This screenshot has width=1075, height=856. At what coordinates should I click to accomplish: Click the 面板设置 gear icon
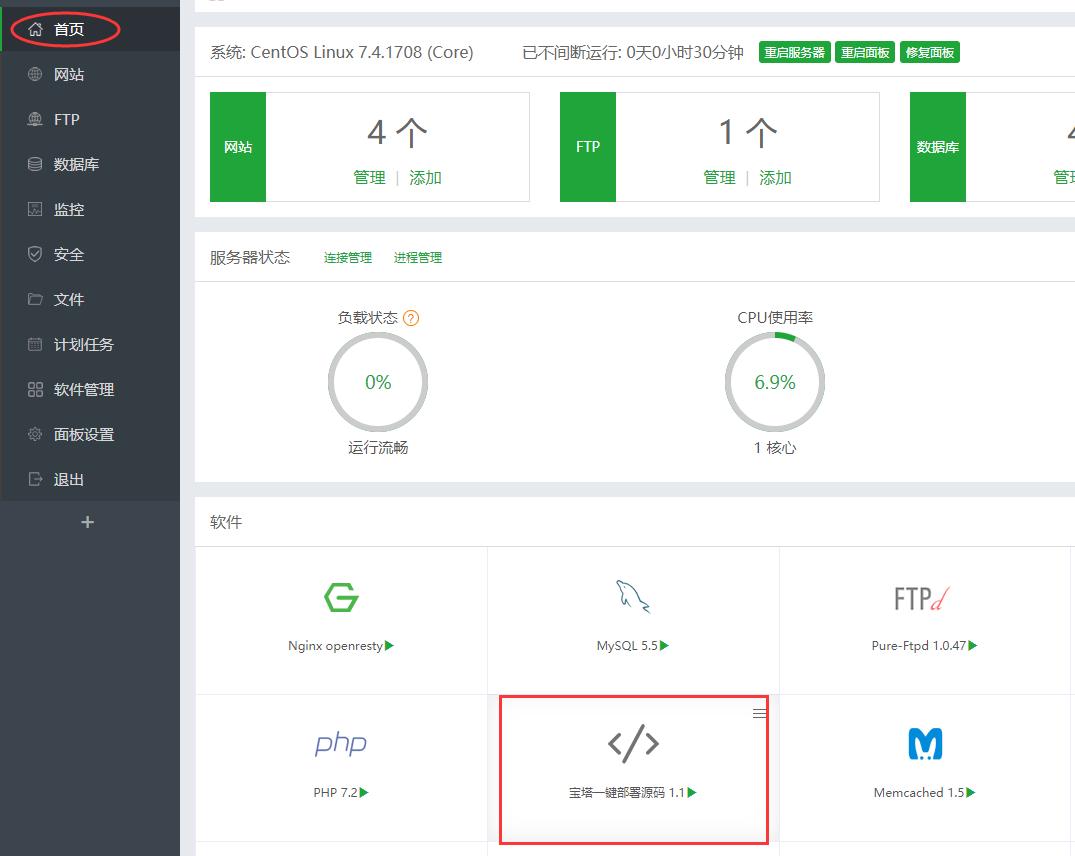(x=35, y=434)
